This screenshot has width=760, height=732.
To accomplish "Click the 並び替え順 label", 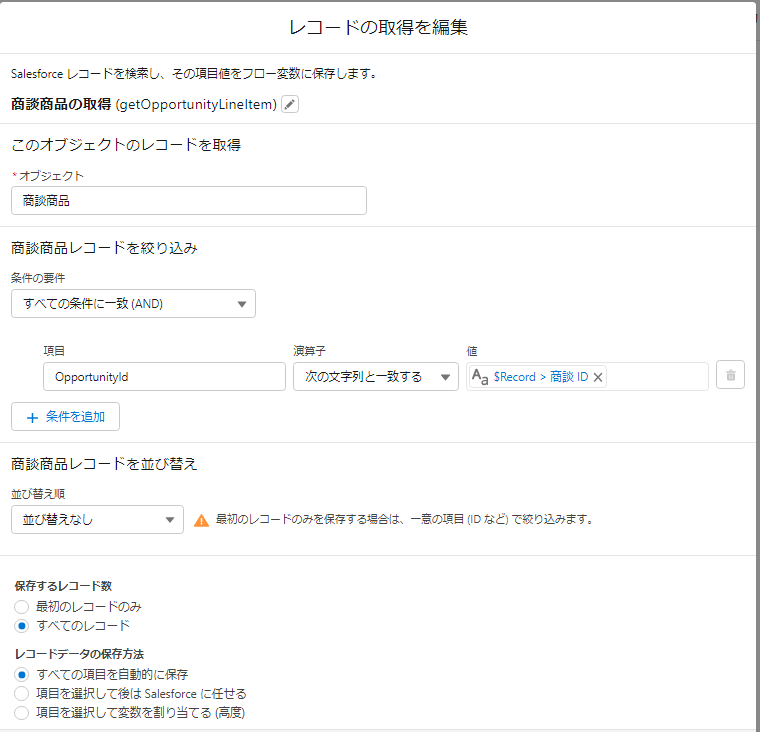I will click(38, 494).
